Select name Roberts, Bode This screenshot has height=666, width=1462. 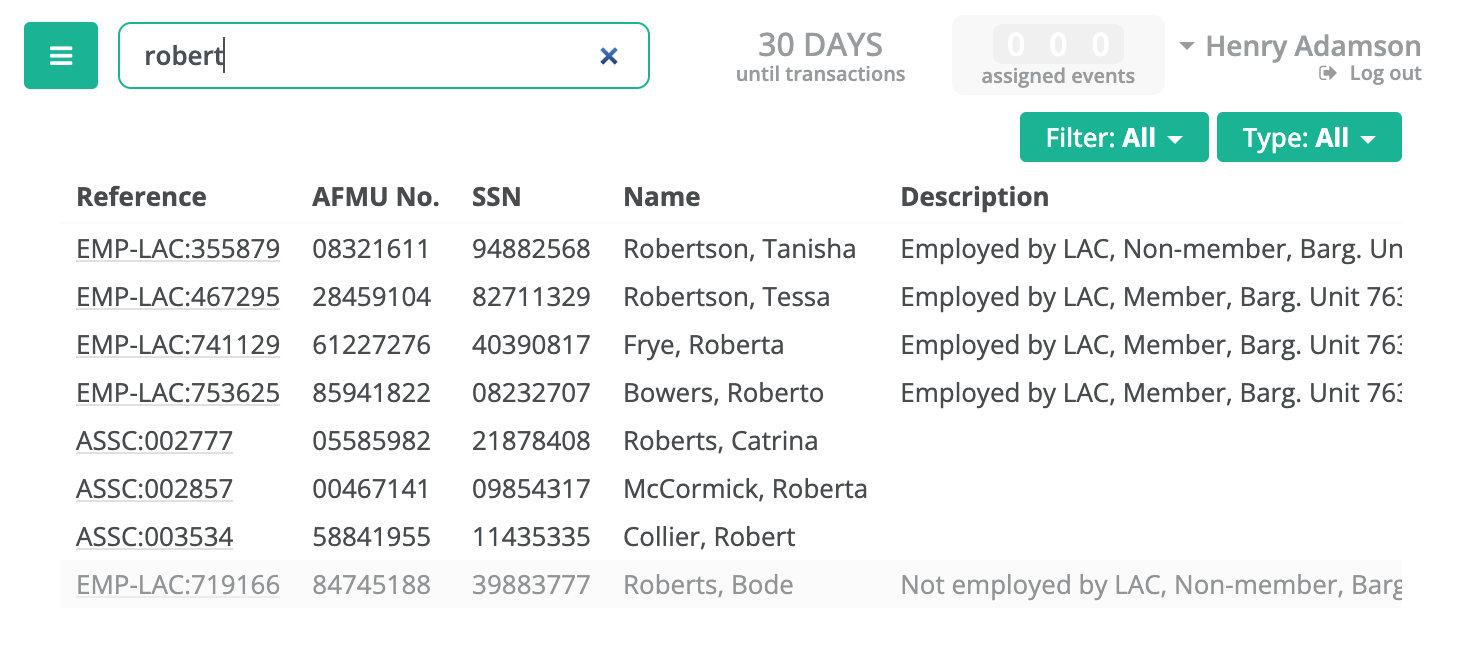pyautogui.click(x=708, y=585)
